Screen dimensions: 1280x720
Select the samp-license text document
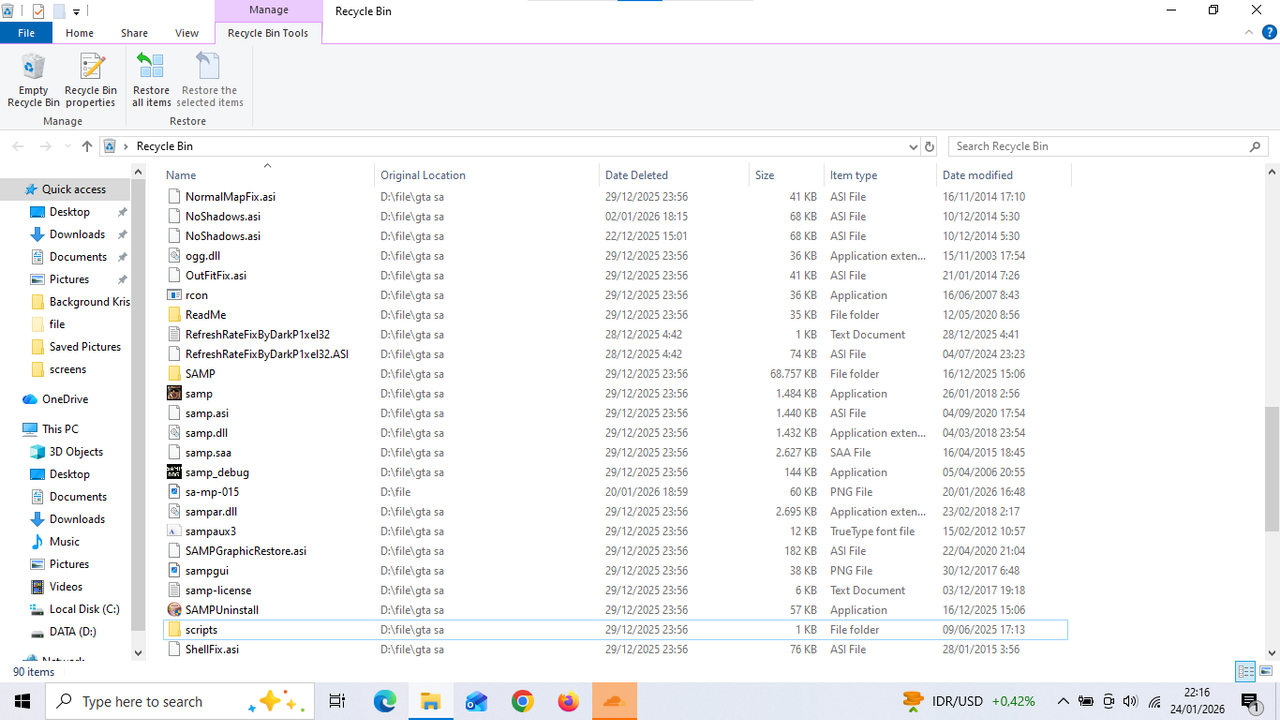218,591
